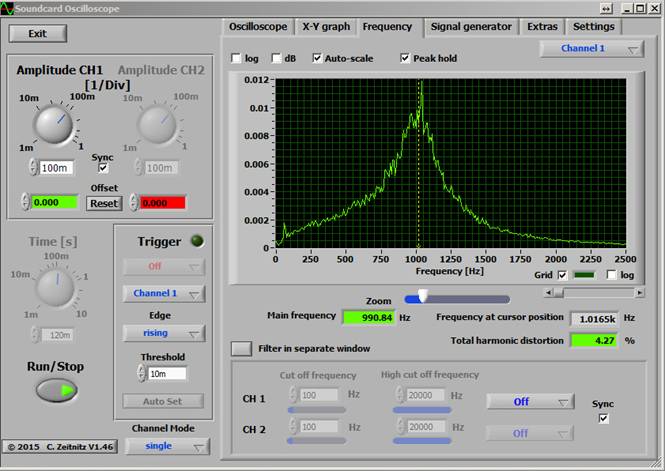Click the Trigger status LED indicator
665x471 pixels.
coord(195,241)
